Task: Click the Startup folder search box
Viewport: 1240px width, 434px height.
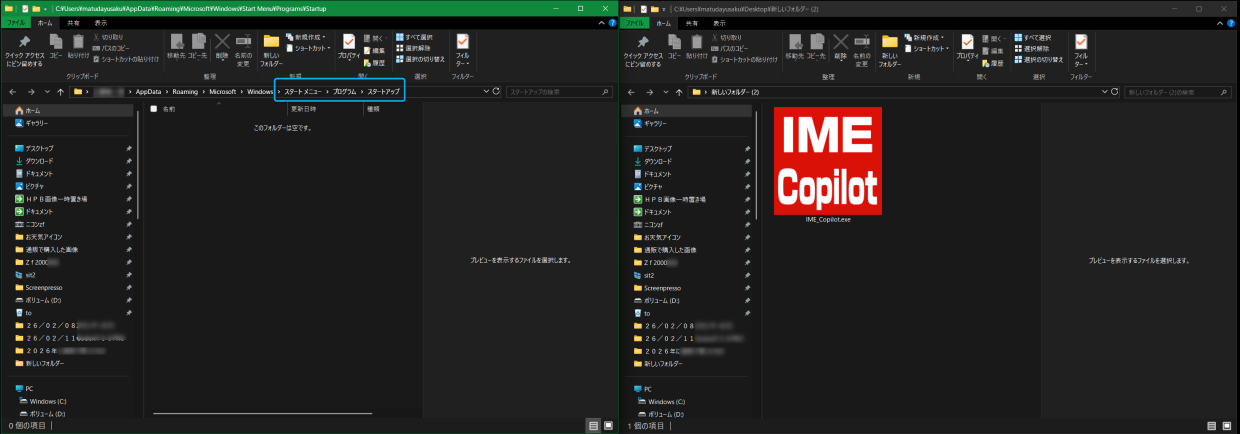Action: (558, 91)
